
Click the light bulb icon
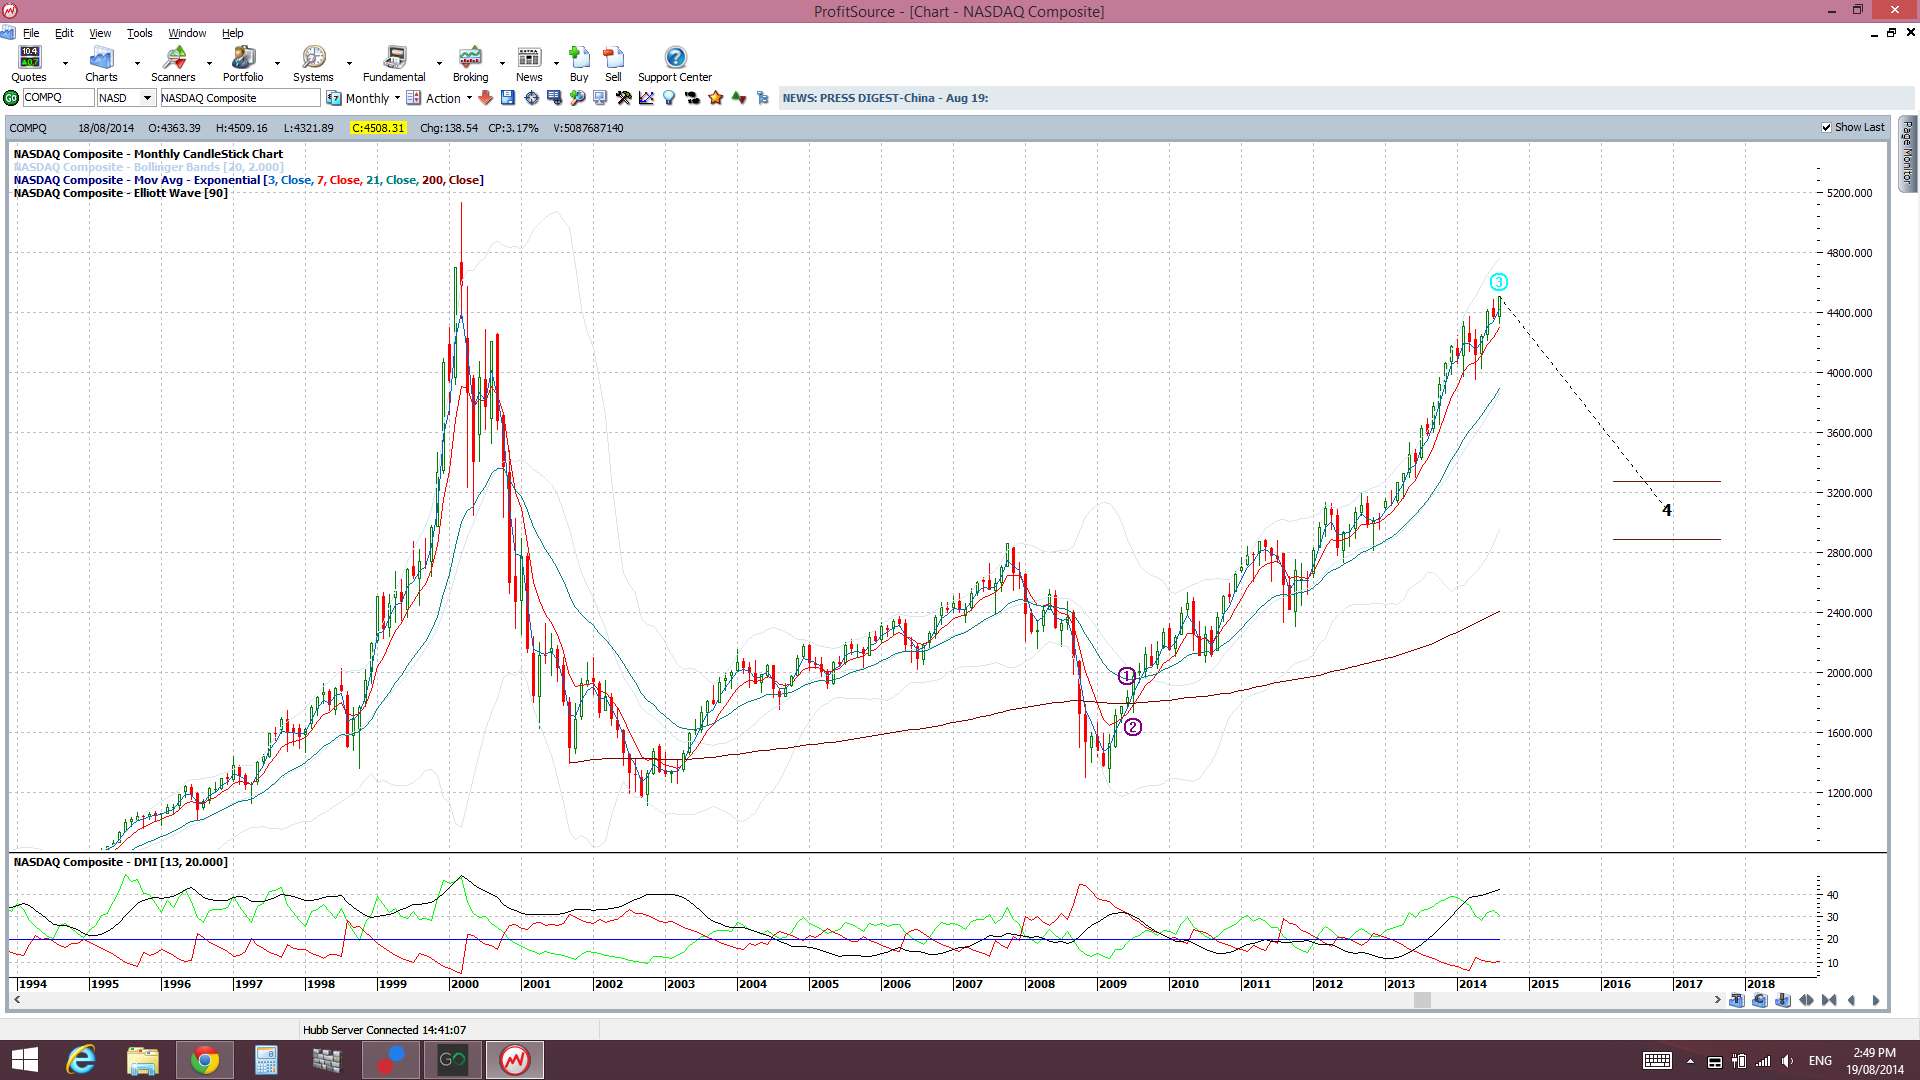(669, 98)
